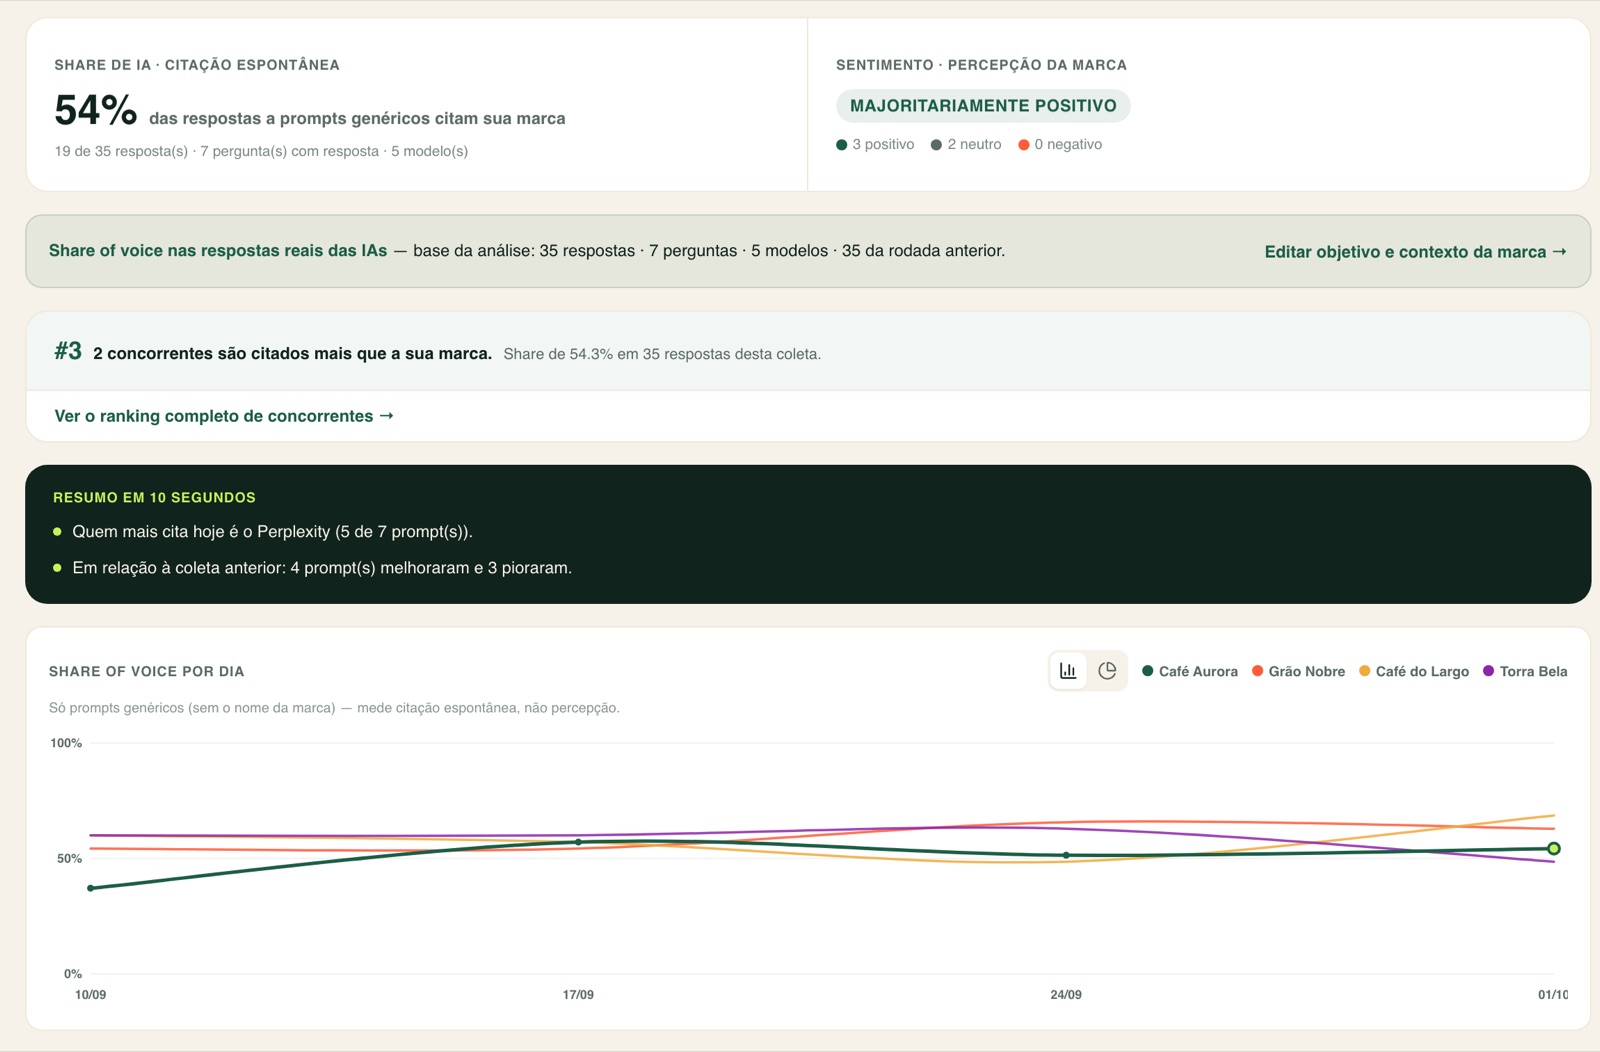Select the 01/10 highlighted chart point
The height and width of the screenshot is (1052, 1600).
(x=1553, y=848)
